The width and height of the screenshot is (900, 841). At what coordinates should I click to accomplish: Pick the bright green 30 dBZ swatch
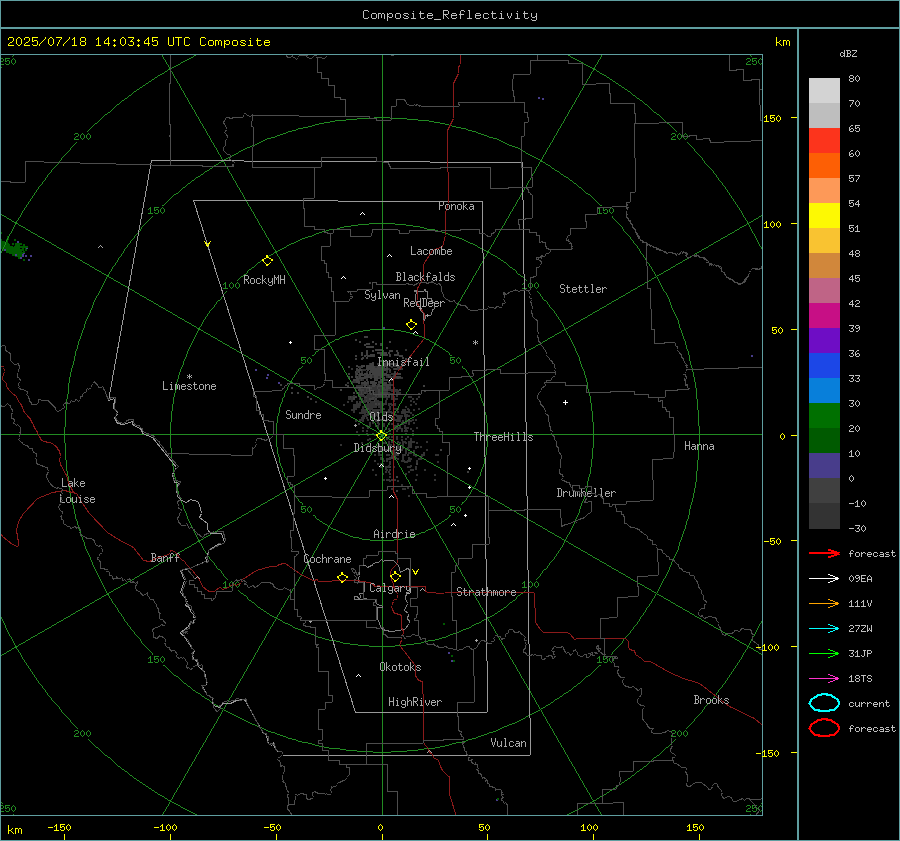824,416
